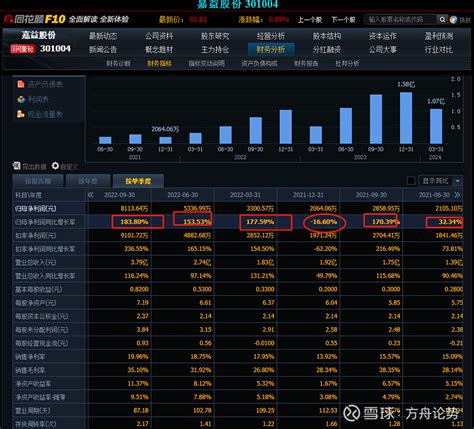Open the 现金流量表 cash flow icon
The image size is (474, 429).
(x=21, y=114)
